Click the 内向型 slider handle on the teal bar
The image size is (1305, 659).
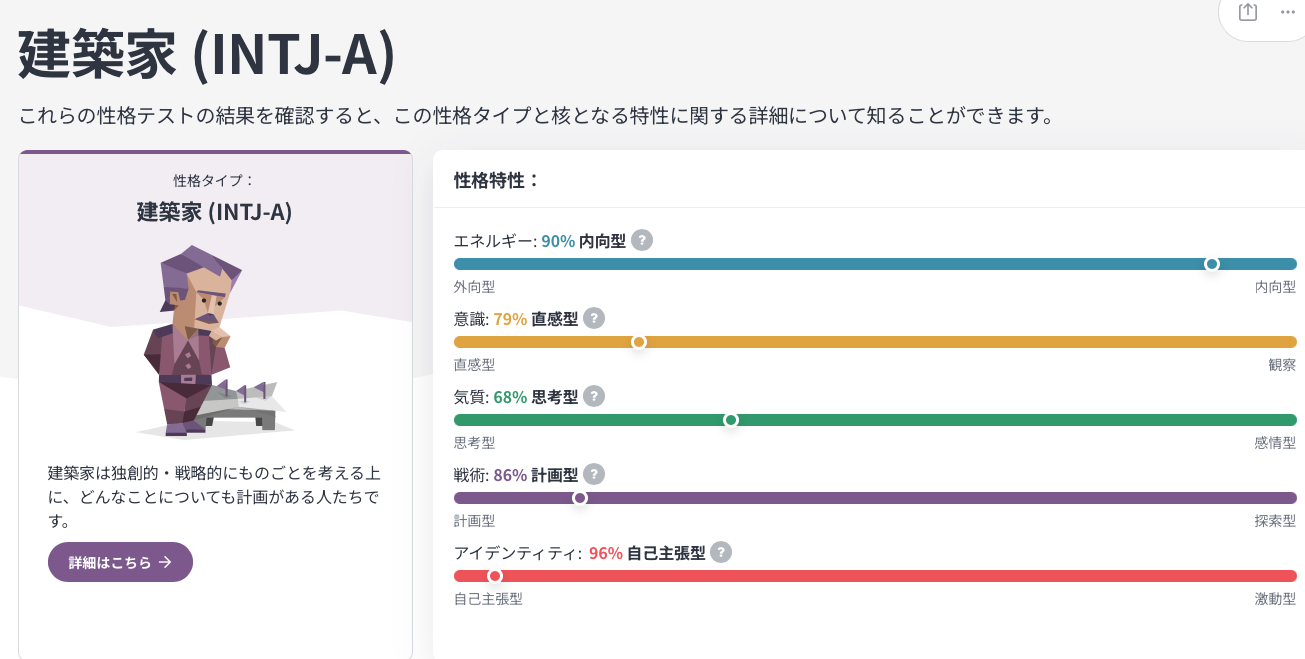(x=1213, y=264)
